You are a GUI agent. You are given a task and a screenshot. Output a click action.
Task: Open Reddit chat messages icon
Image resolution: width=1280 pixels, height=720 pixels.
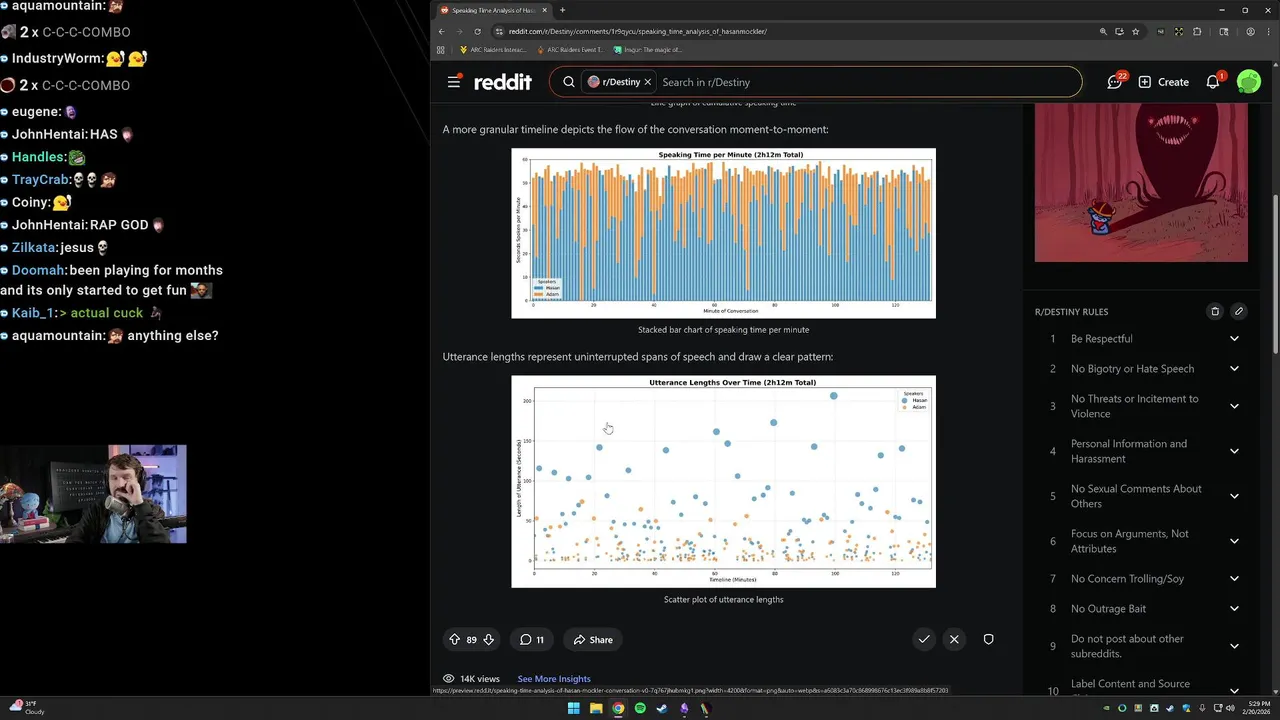click(1115, 82)
